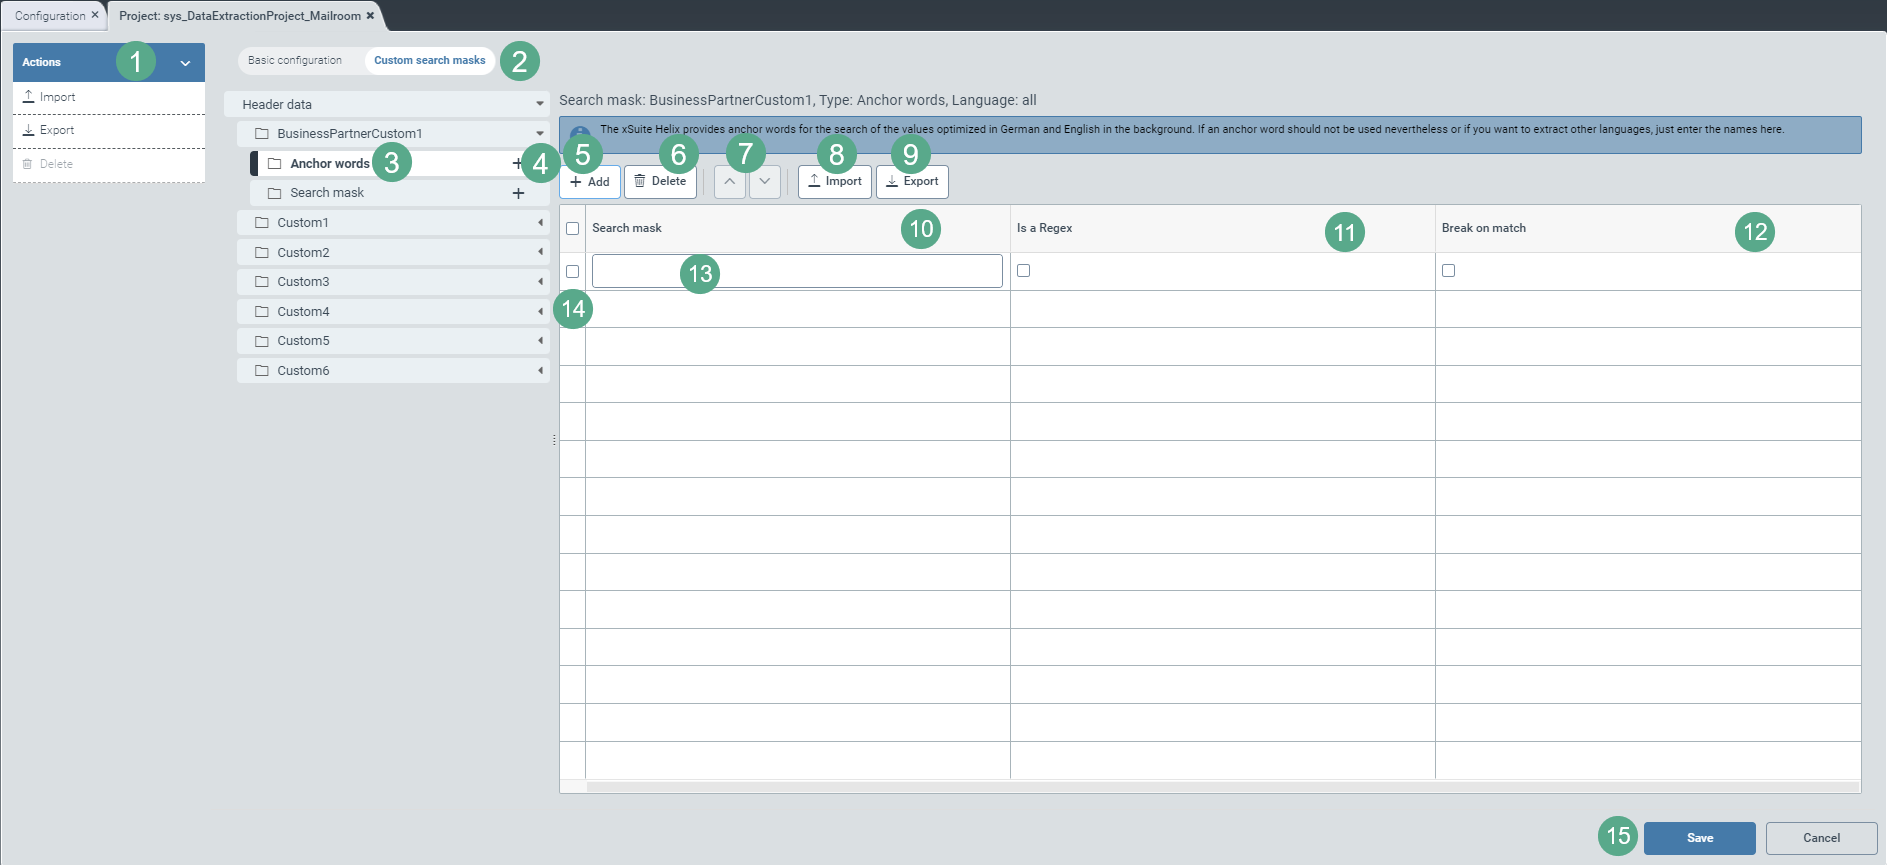Click the info icon in the blue banner
This screenshot has height=865, width=1887.
click(x=580, y=134)
